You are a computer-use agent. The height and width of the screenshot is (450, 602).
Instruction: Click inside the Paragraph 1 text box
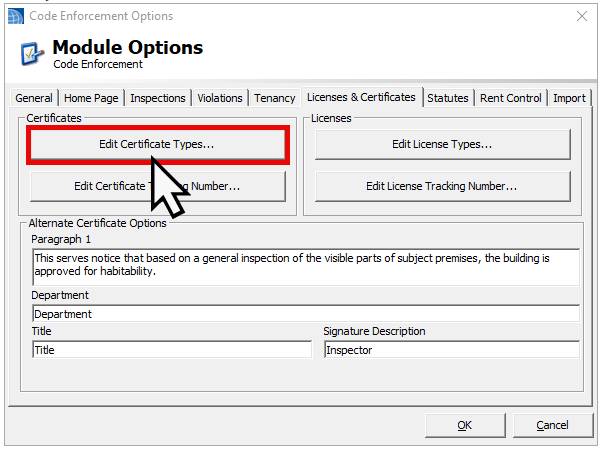point(305,265)
